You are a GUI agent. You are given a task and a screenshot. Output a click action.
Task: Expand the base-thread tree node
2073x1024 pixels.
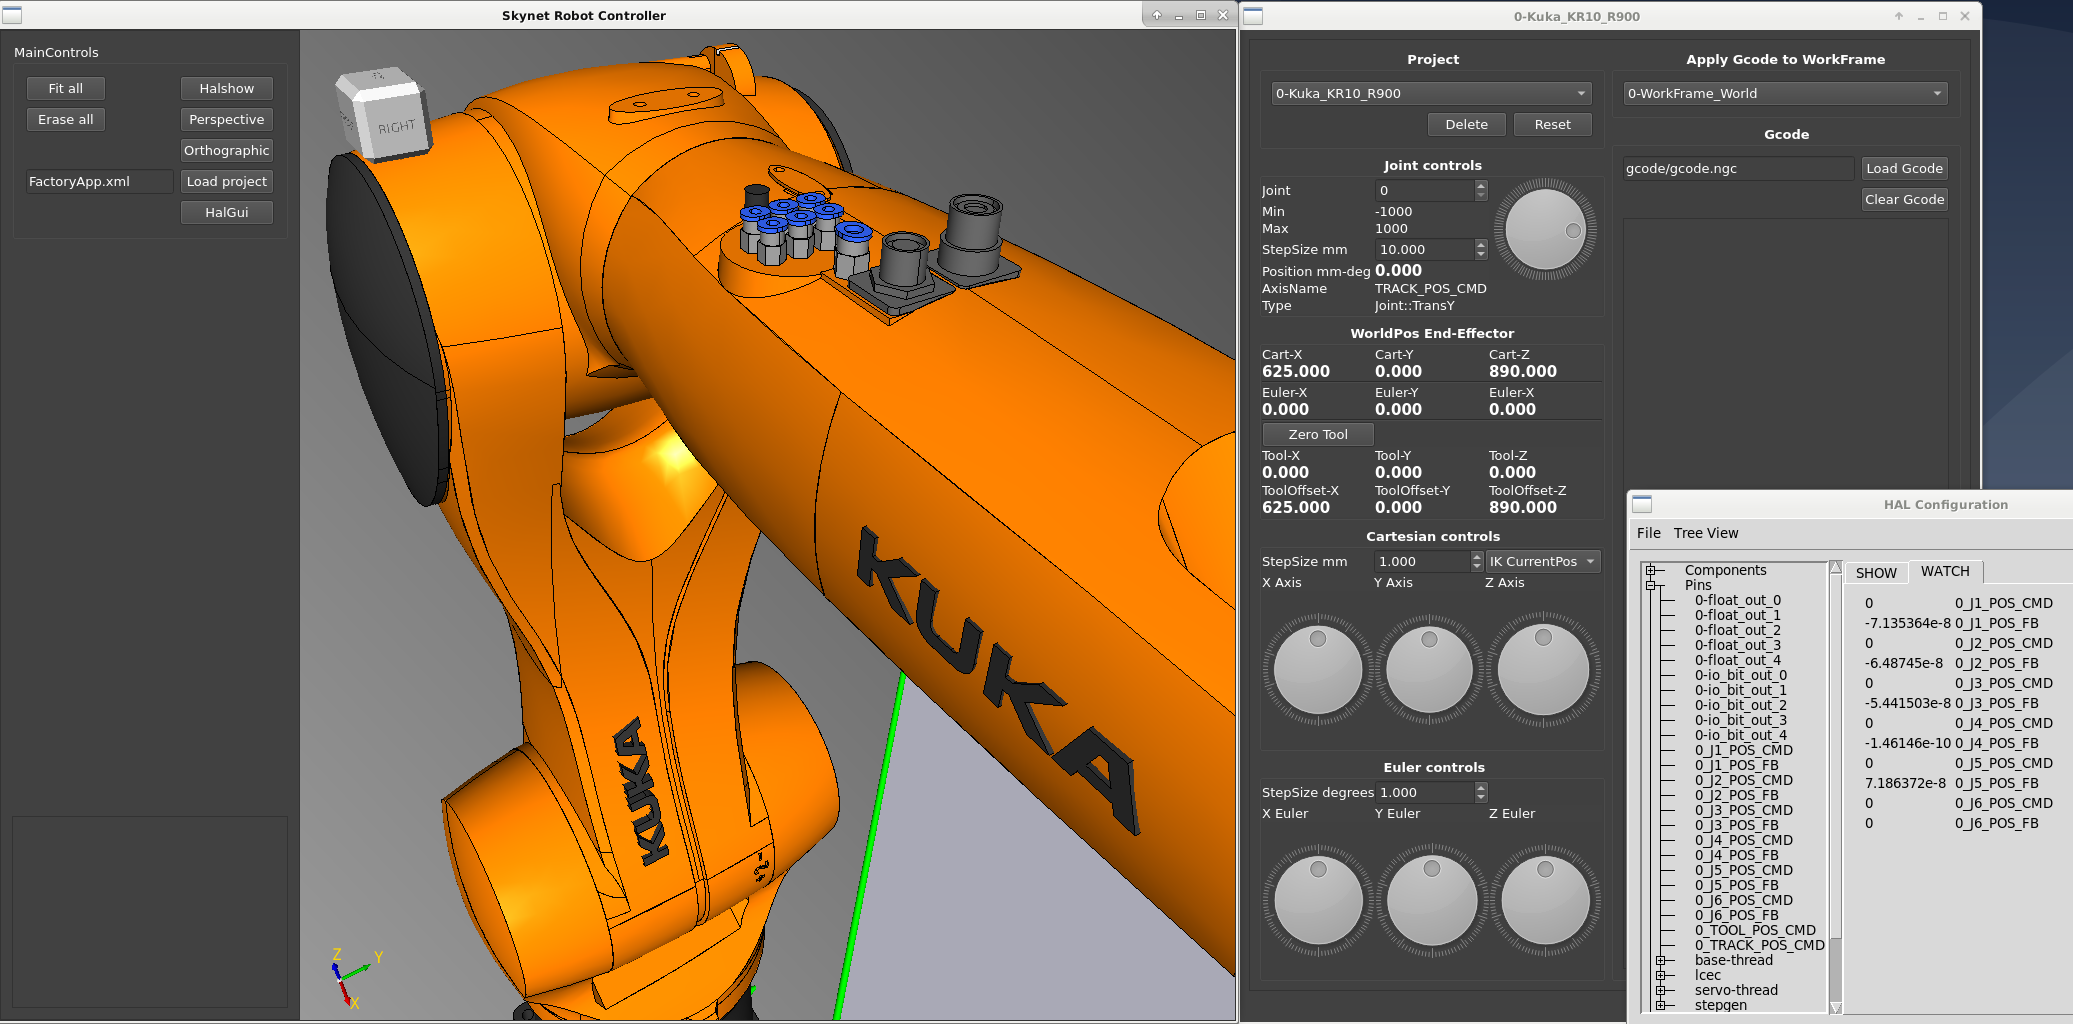(x=1660, y=960)
